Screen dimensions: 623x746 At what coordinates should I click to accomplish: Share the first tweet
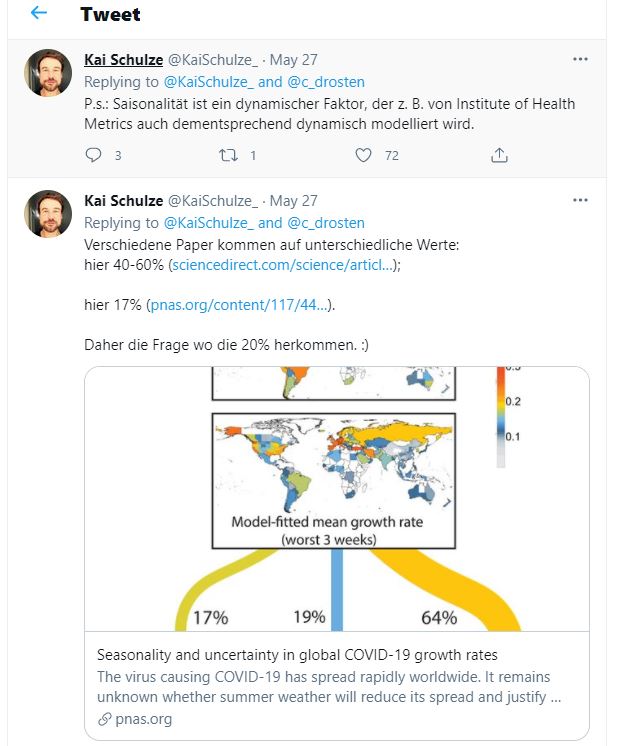click(499, 155)
